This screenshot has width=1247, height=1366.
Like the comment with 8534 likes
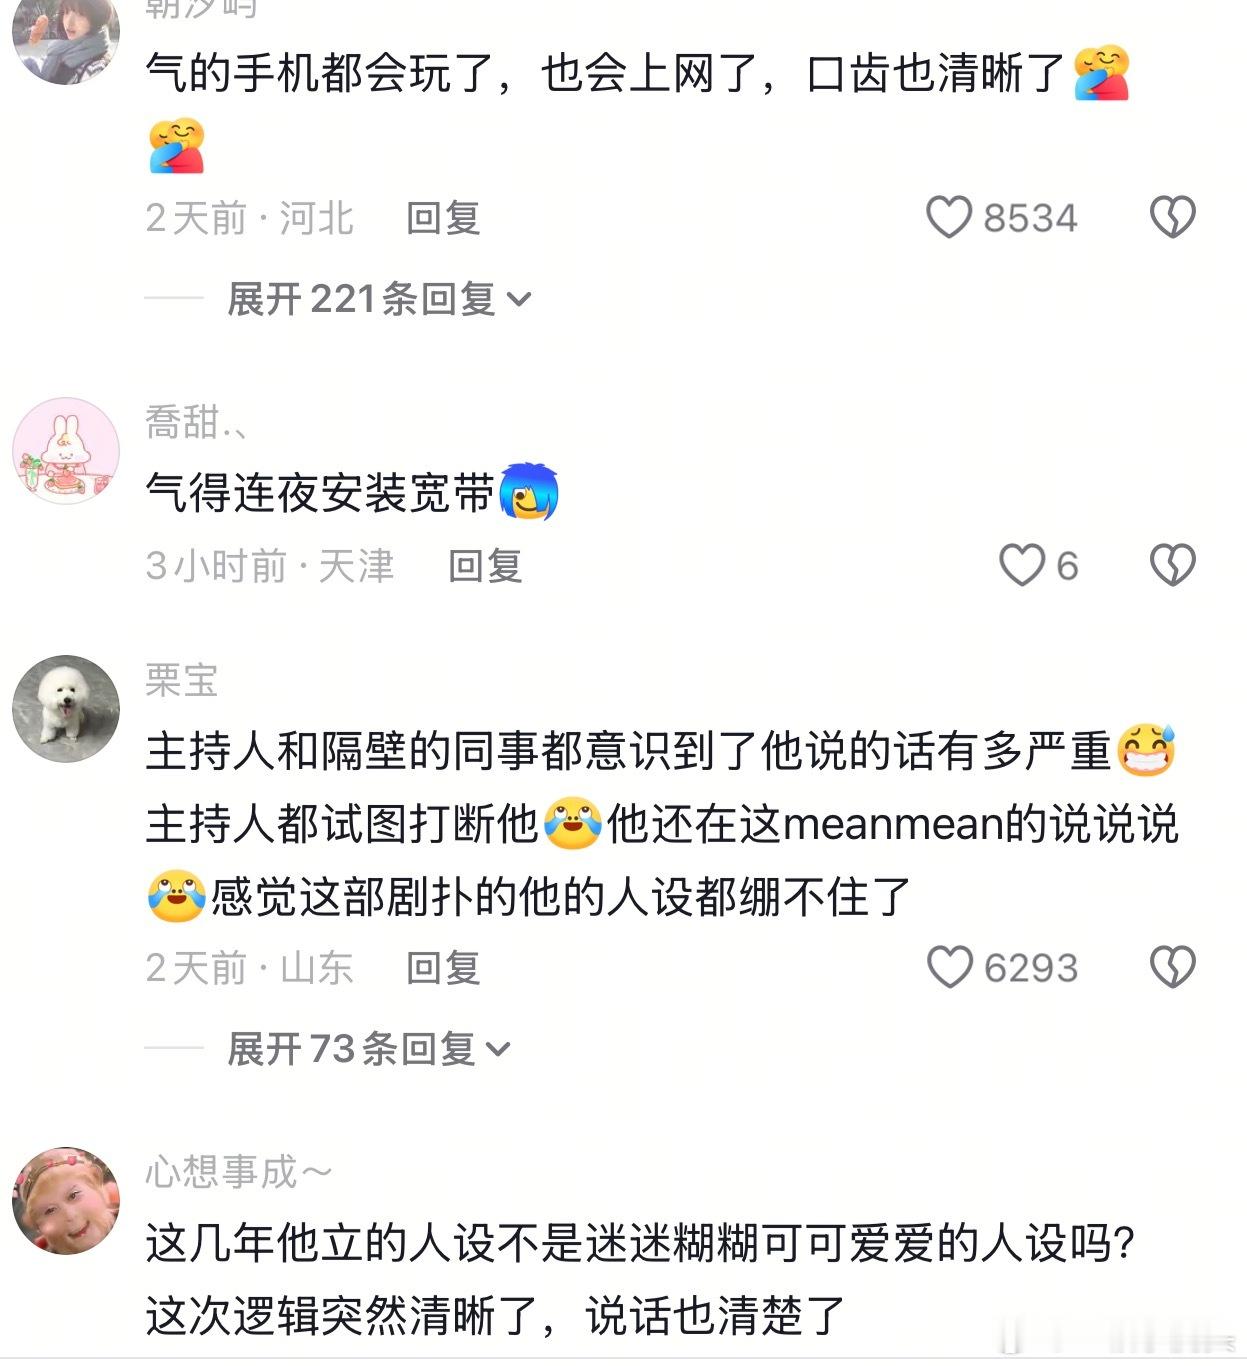pos(949,217)
